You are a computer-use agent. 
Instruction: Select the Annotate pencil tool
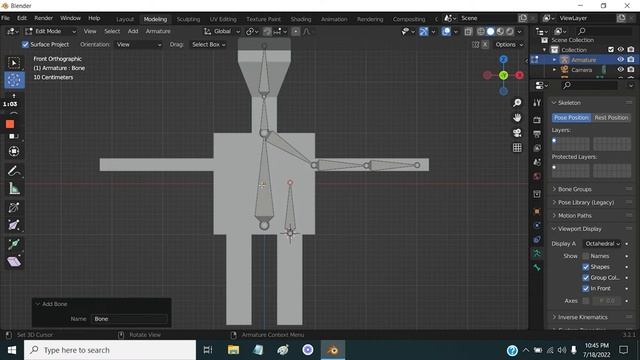pos(14,171)
